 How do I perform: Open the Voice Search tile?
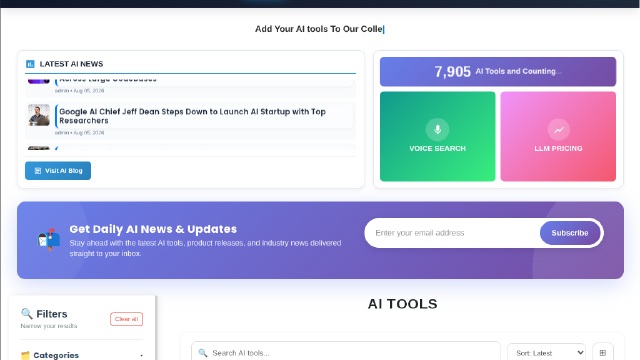point(438,136)
